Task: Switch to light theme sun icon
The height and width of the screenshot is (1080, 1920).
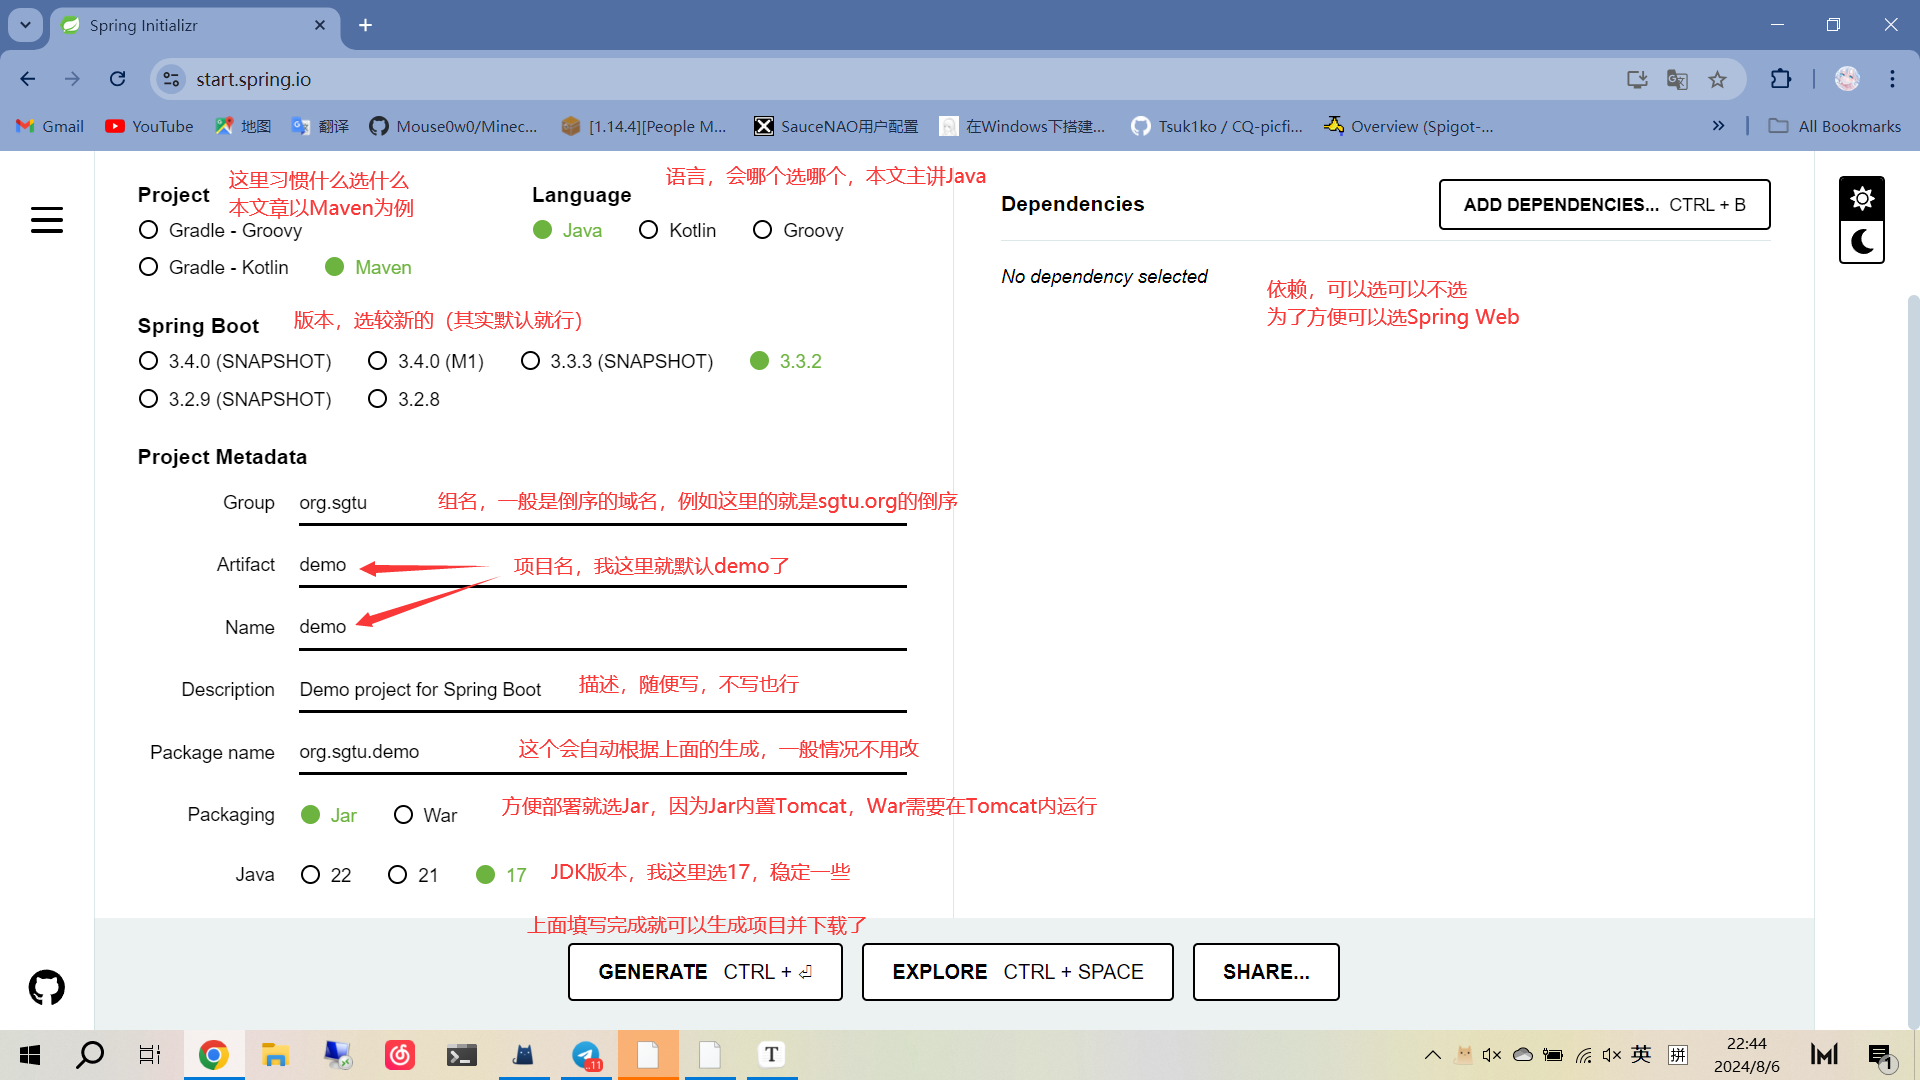Action: coord(1862,198)
